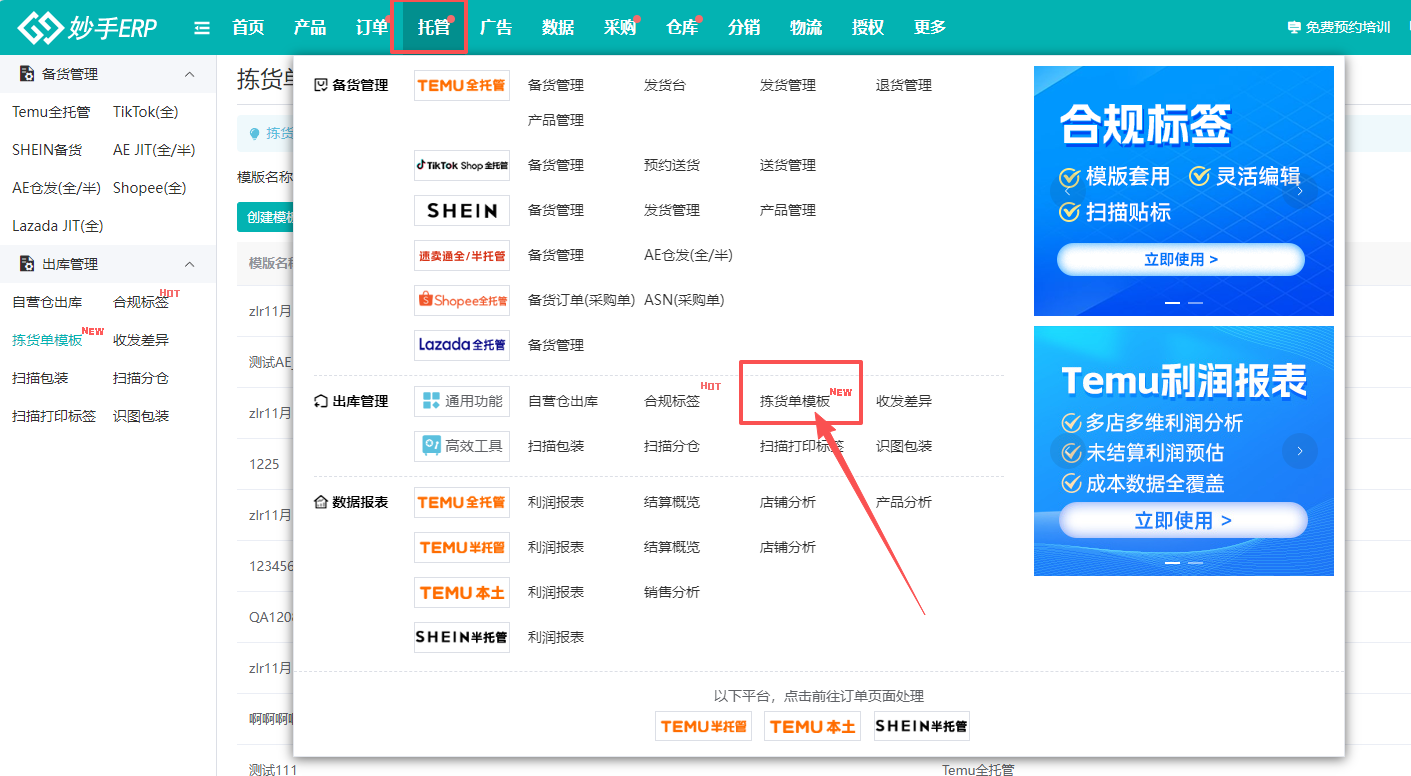Viewport: 1411px width, 776px height.
Task: Select Shopee(全) in the left sidebar
Action: [150, 188]
